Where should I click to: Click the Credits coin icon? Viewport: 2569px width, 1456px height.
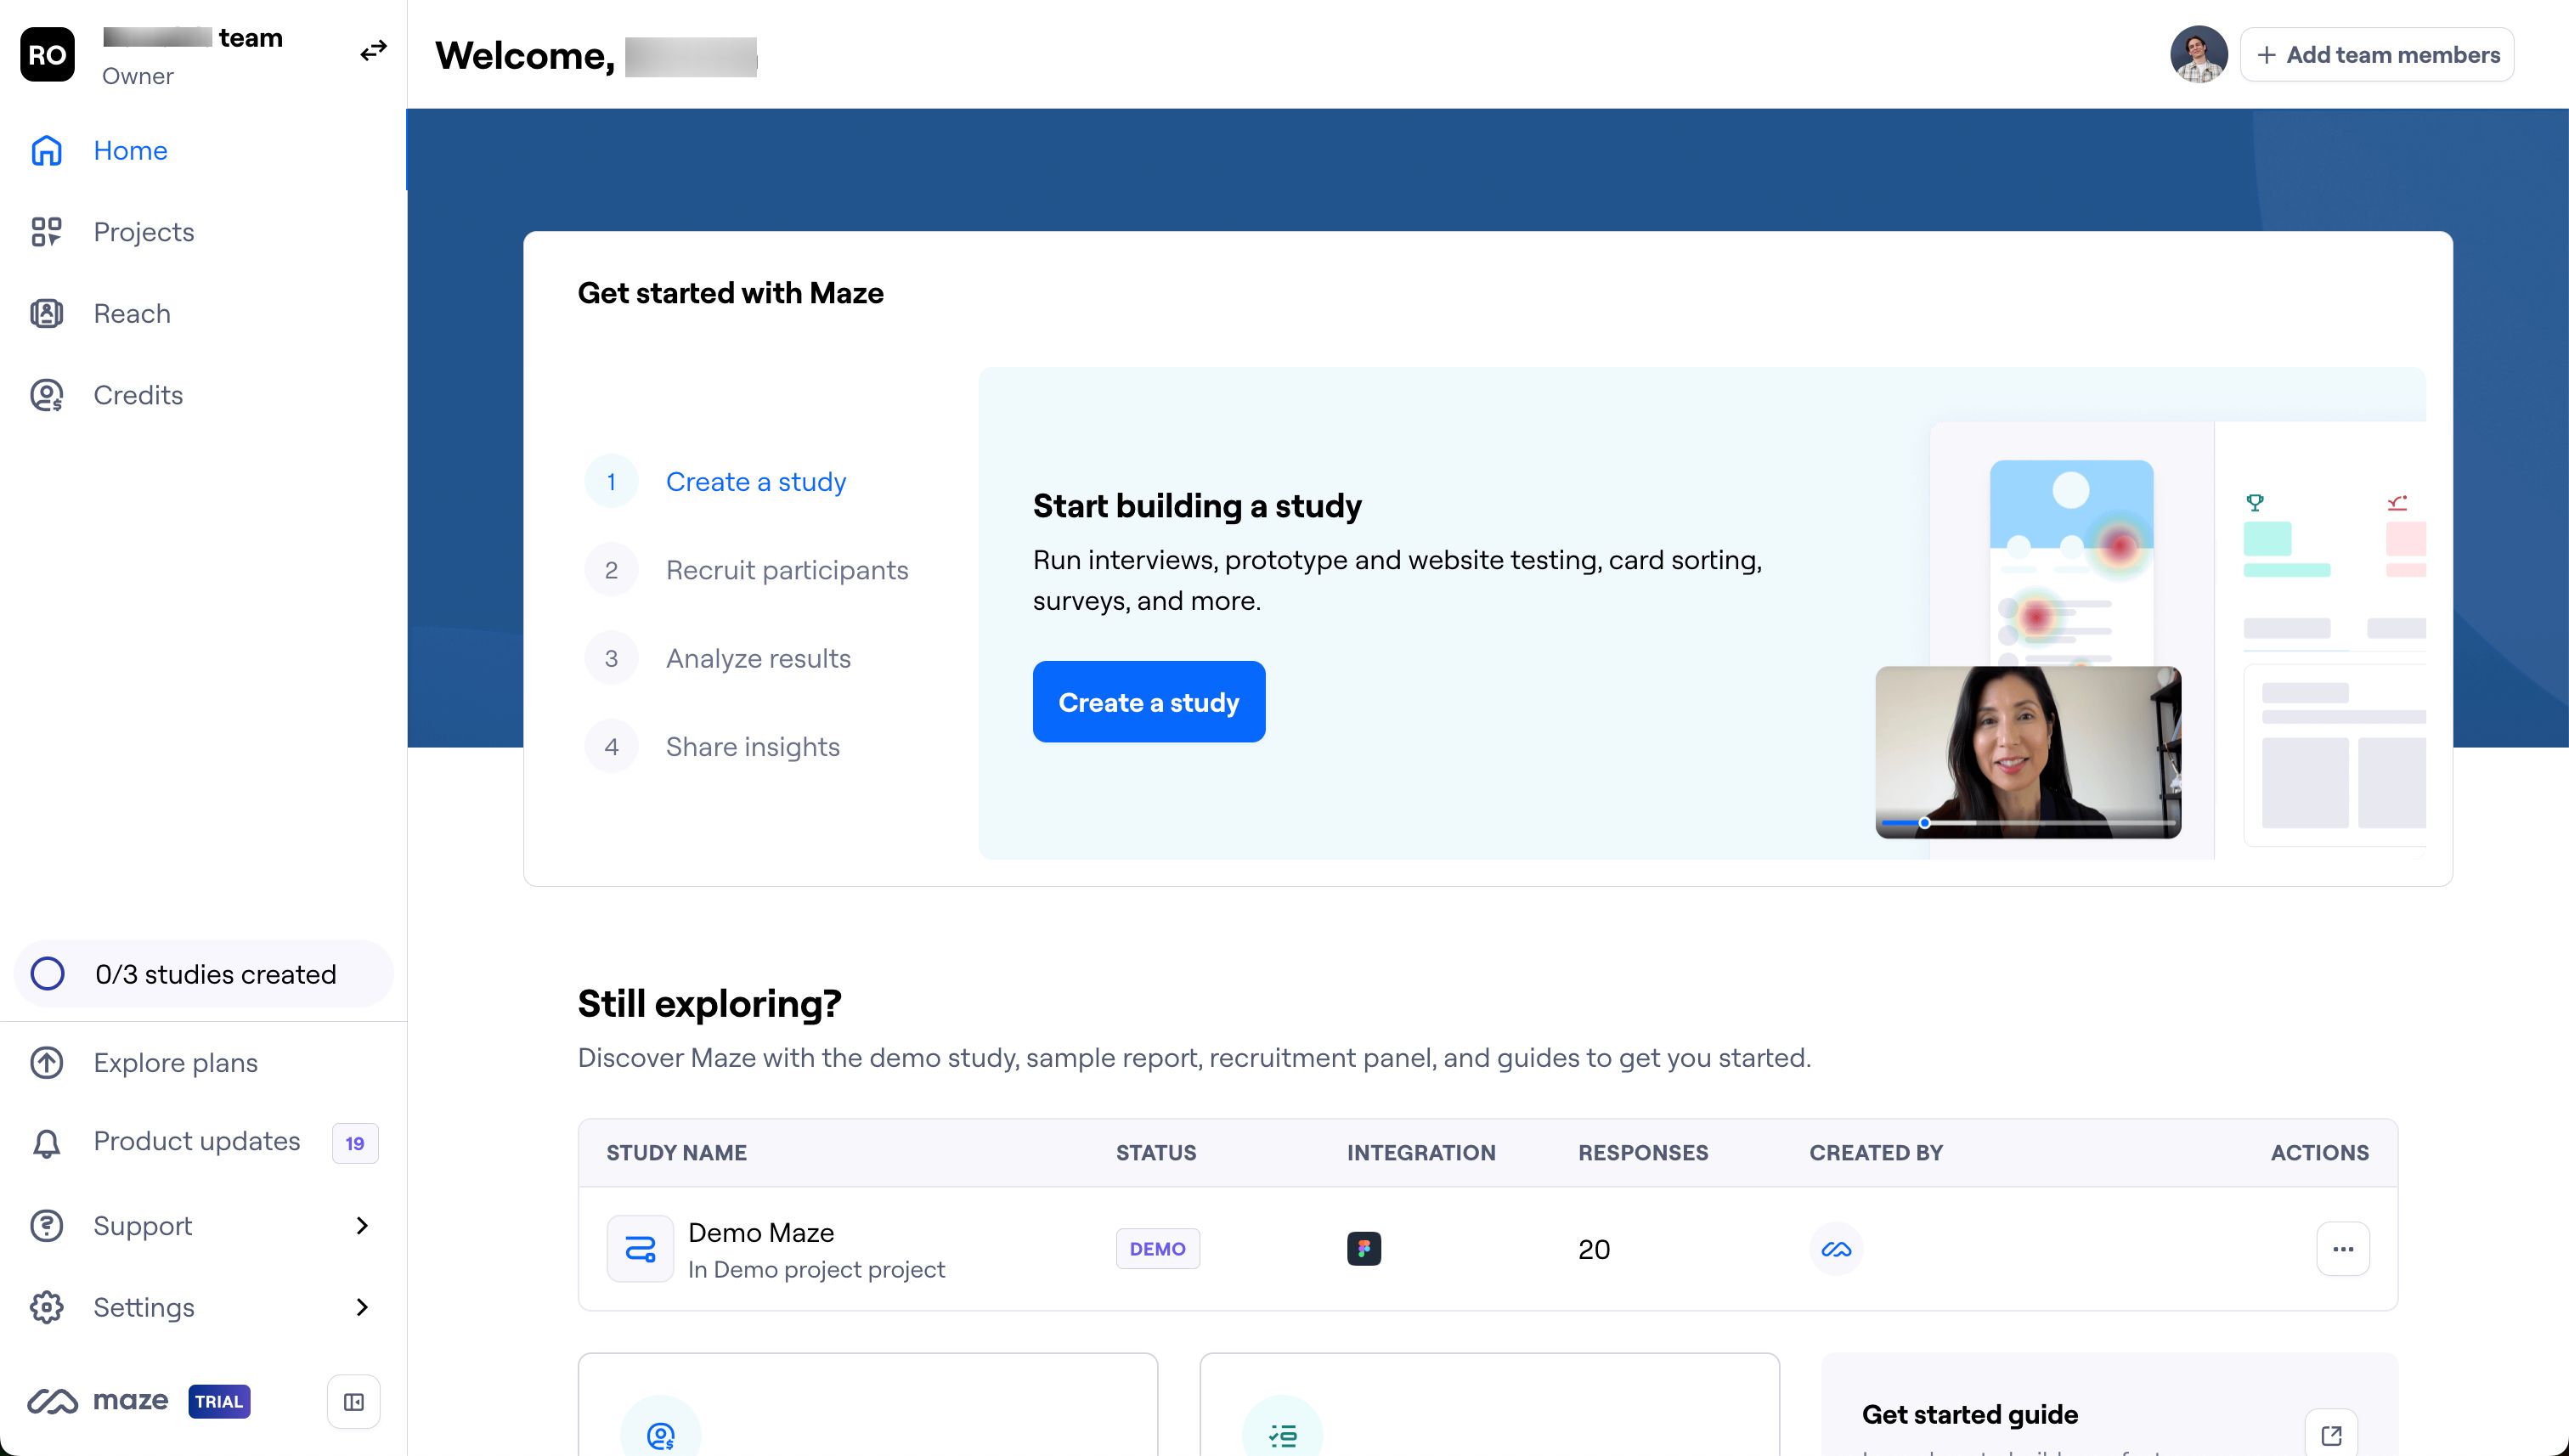(x=47, y=395)
